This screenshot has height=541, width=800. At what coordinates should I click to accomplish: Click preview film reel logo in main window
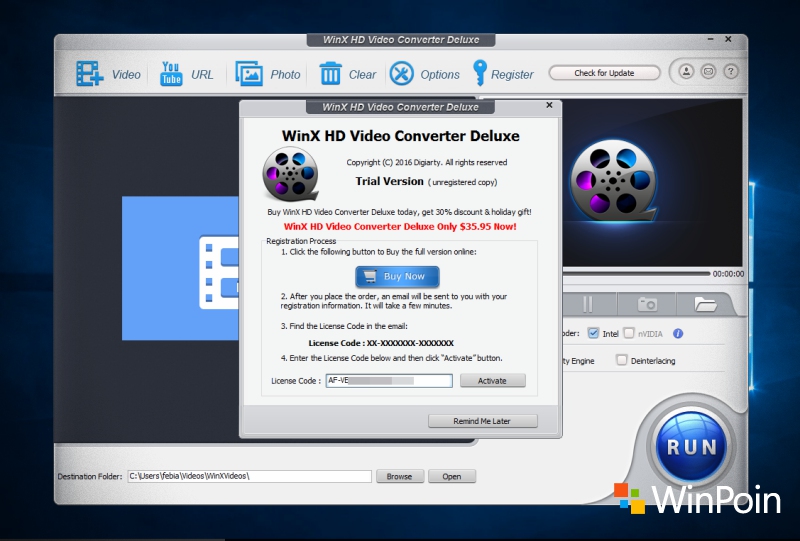(x=614, y=180)
